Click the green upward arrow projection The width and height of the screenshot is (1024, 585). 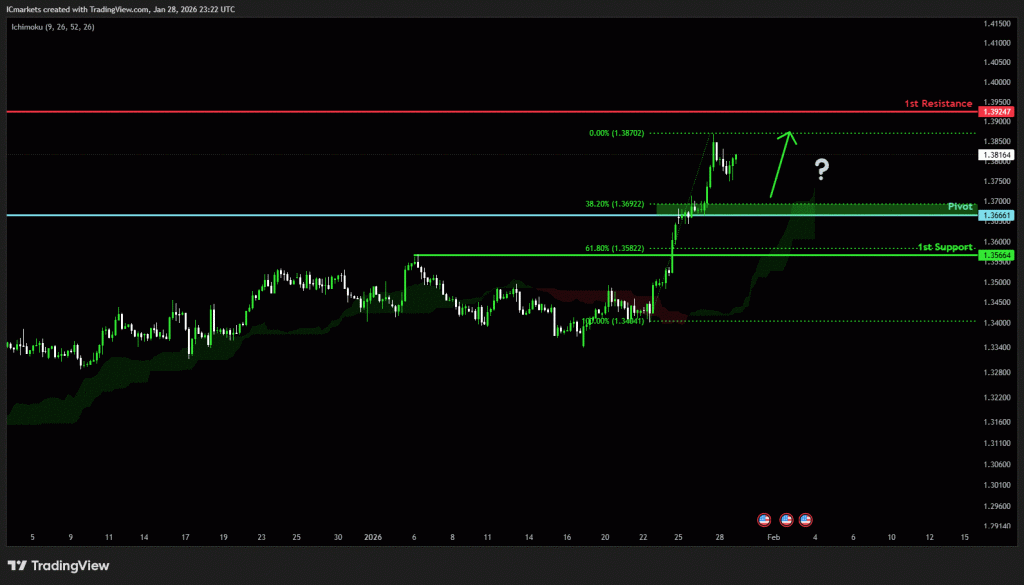coord(781,163)
